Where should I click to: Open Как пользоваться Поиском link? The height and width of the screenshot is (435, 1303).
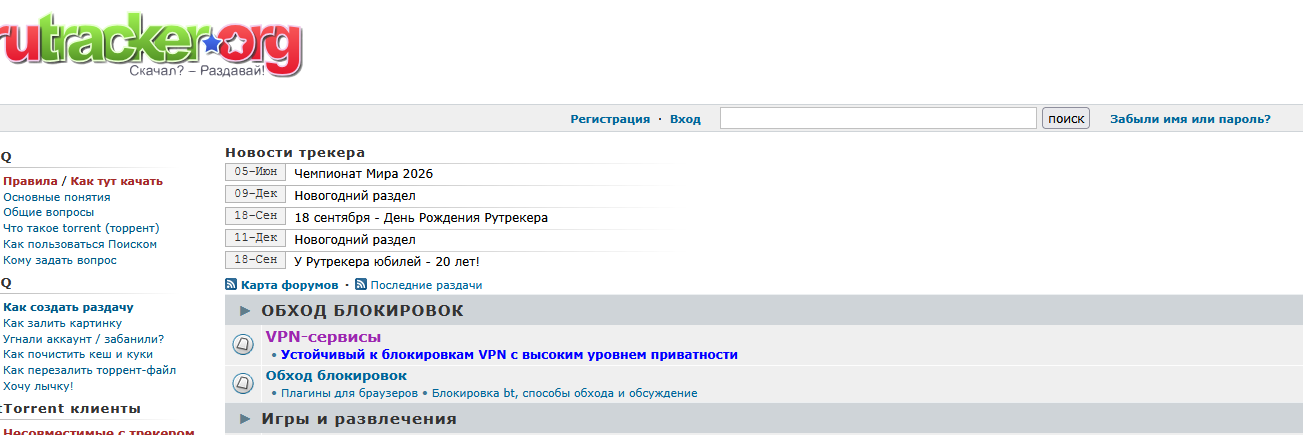click(x=80, y=244)
